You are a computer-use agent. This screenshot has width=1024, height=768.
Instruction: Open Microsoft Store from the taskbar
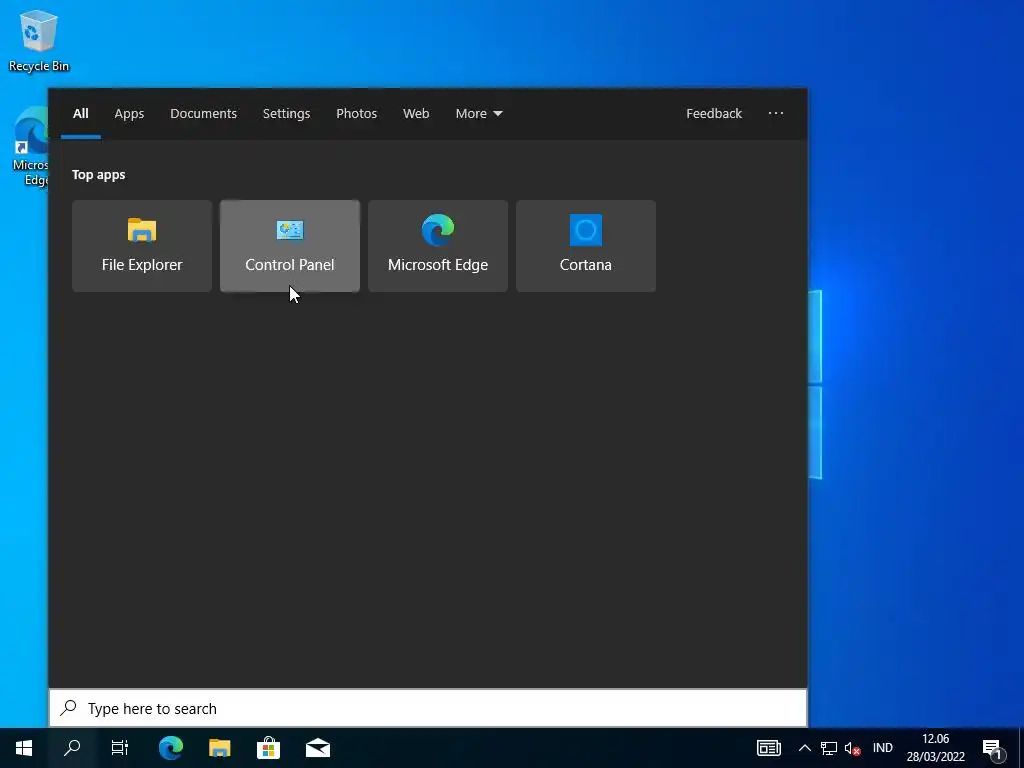click(268, 748)
